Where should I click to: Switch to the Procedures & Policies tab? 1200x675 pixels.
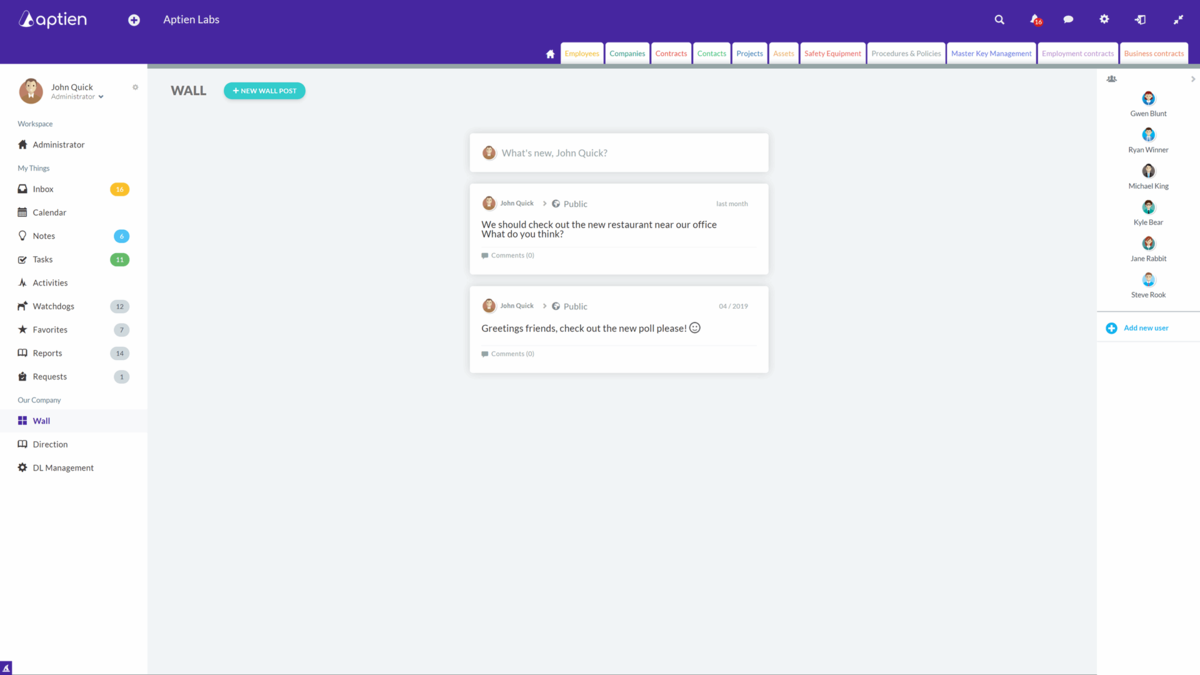coord(906,54)
